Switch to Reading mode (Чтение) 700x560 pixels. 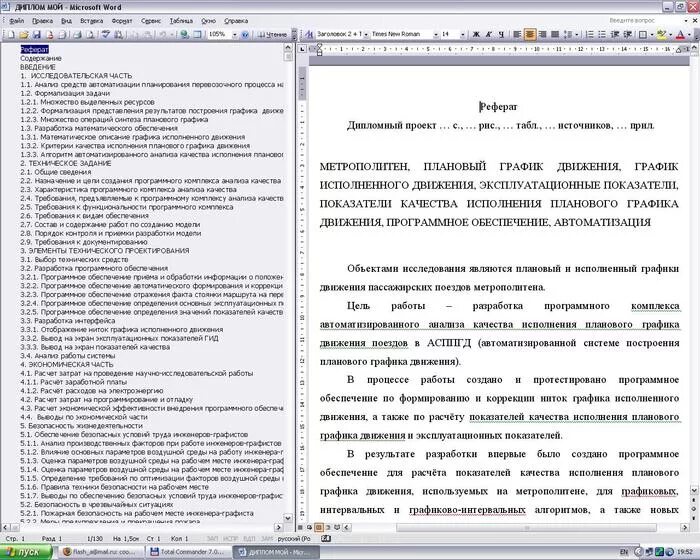[272, 34]
